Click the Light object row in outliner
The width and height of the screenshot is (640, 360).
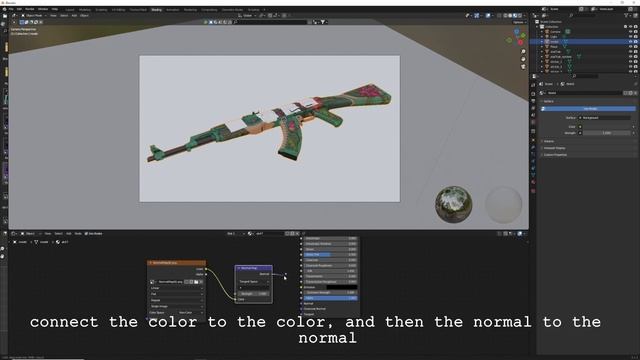pos(553,36)
